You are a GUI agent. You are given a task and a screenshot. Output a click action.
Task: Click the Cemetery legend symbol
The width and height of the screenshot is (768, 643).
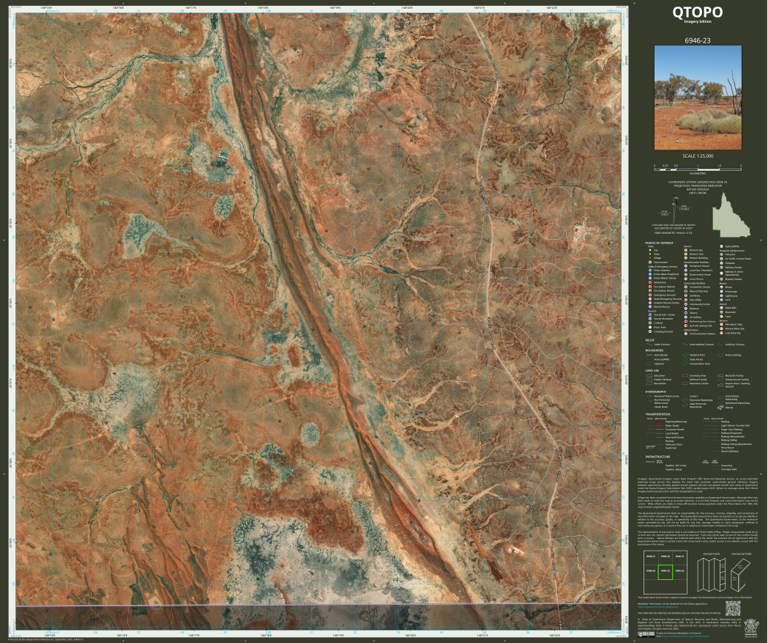click(x=686, y=296)
